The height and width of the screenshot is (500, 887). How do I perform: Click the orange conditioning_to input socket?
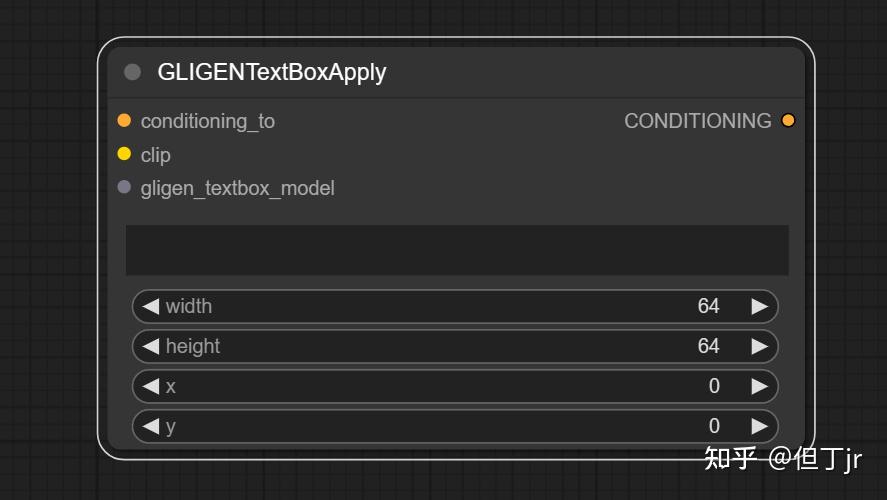click(124, 120)
